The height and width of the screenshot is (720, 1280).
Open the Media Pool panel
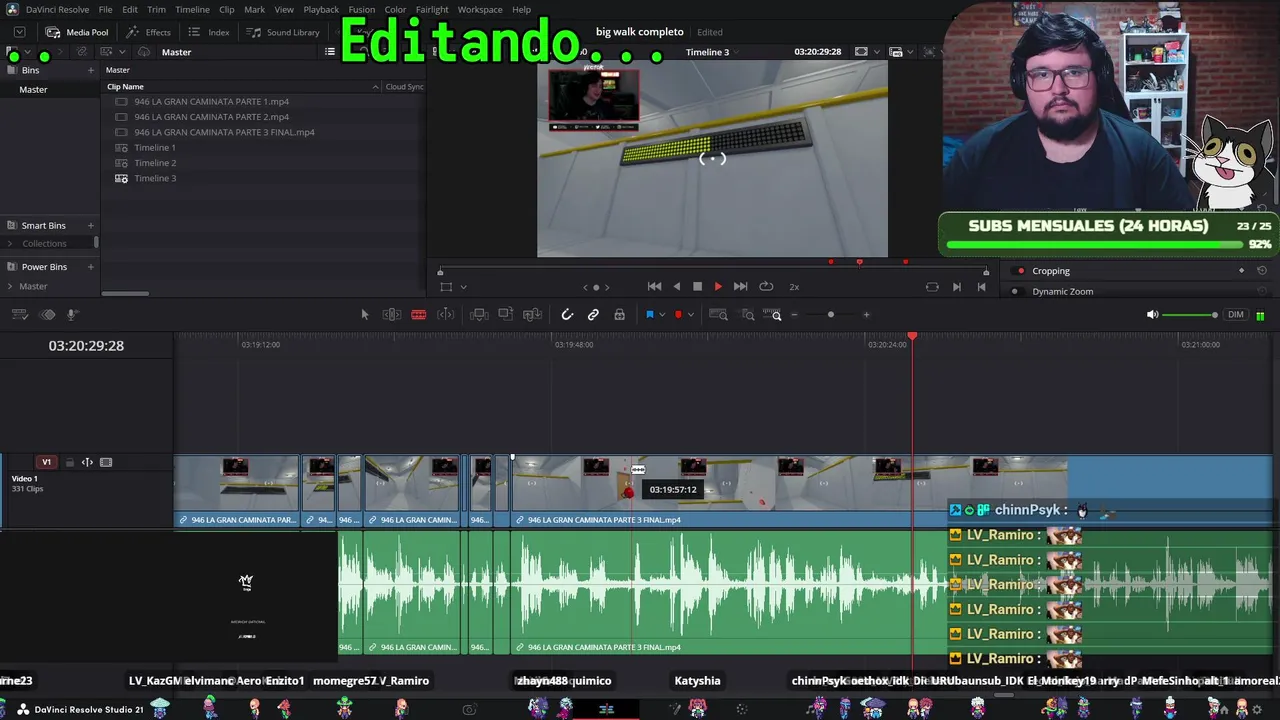77,32
